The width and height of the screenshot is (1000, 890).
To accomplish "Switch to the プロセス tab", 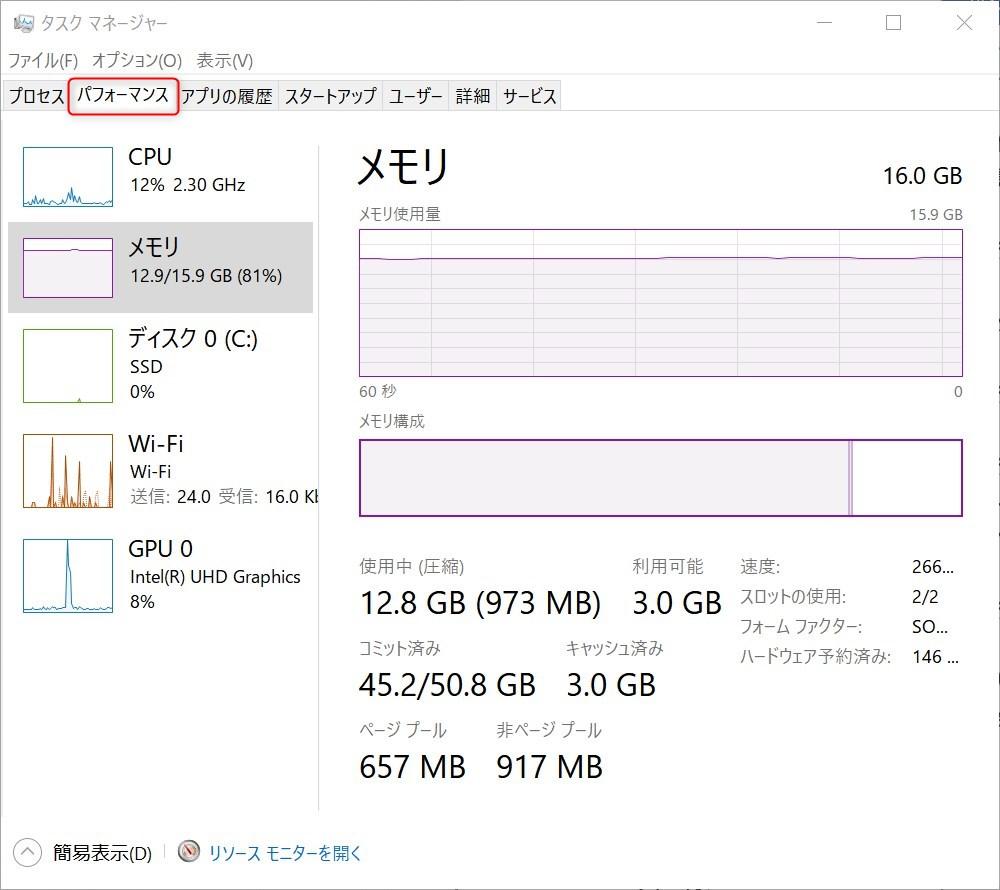I will click(x=35, y=95).
